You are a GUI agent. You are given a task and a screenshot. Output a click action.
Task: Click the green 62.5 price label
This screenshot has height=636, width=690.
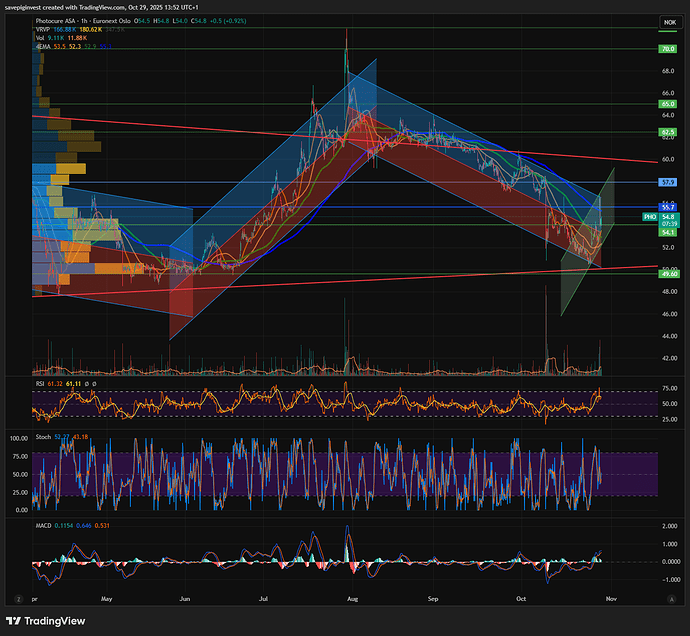667,131
